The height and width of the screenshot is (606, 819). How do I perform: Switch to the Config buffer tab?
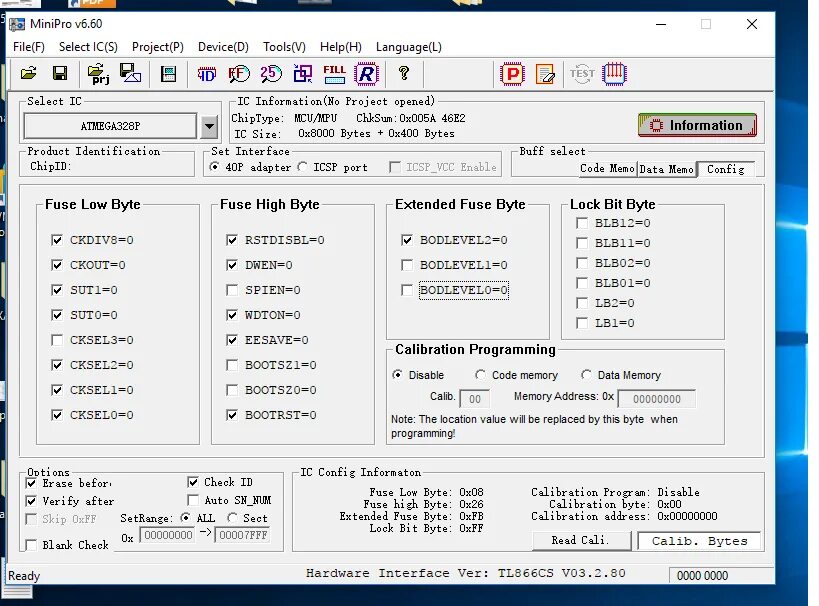(726, 169)
